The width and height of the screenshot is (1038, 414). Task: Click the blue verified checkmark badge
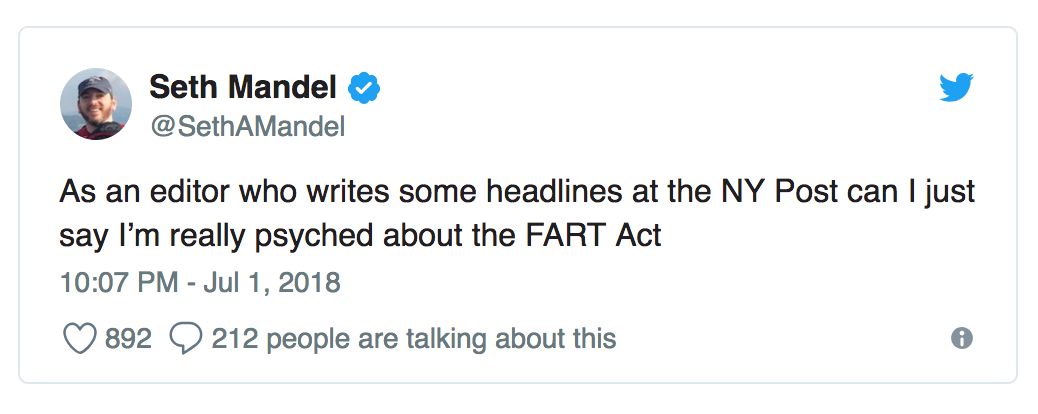(x=363, y=88)
